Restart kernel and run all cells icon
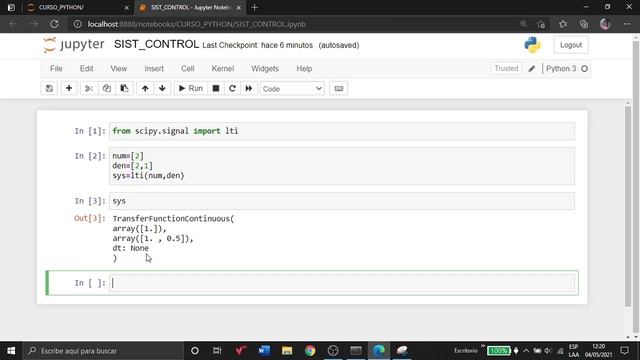This screenshot has width=640, height=360. (249, 89)
